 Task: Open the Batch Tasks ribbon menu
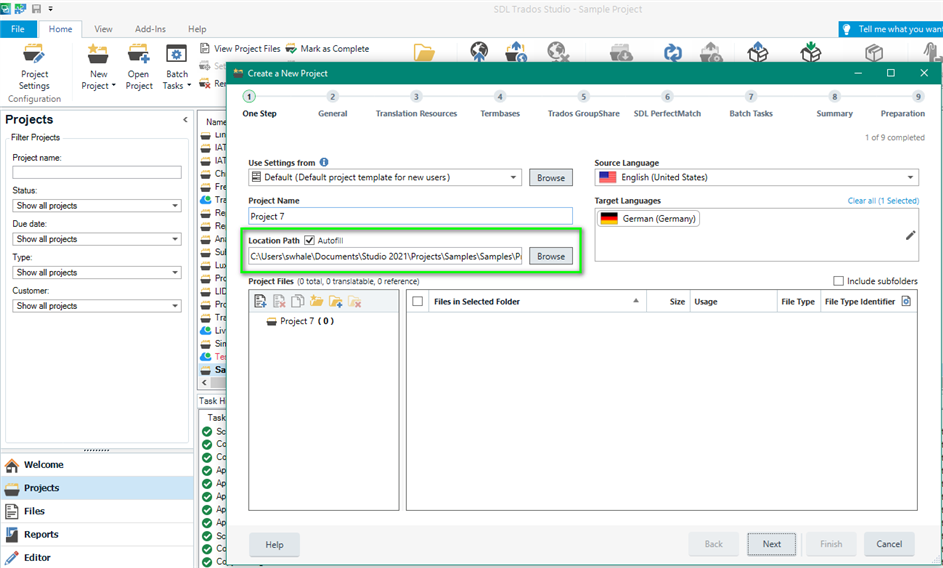177,68
